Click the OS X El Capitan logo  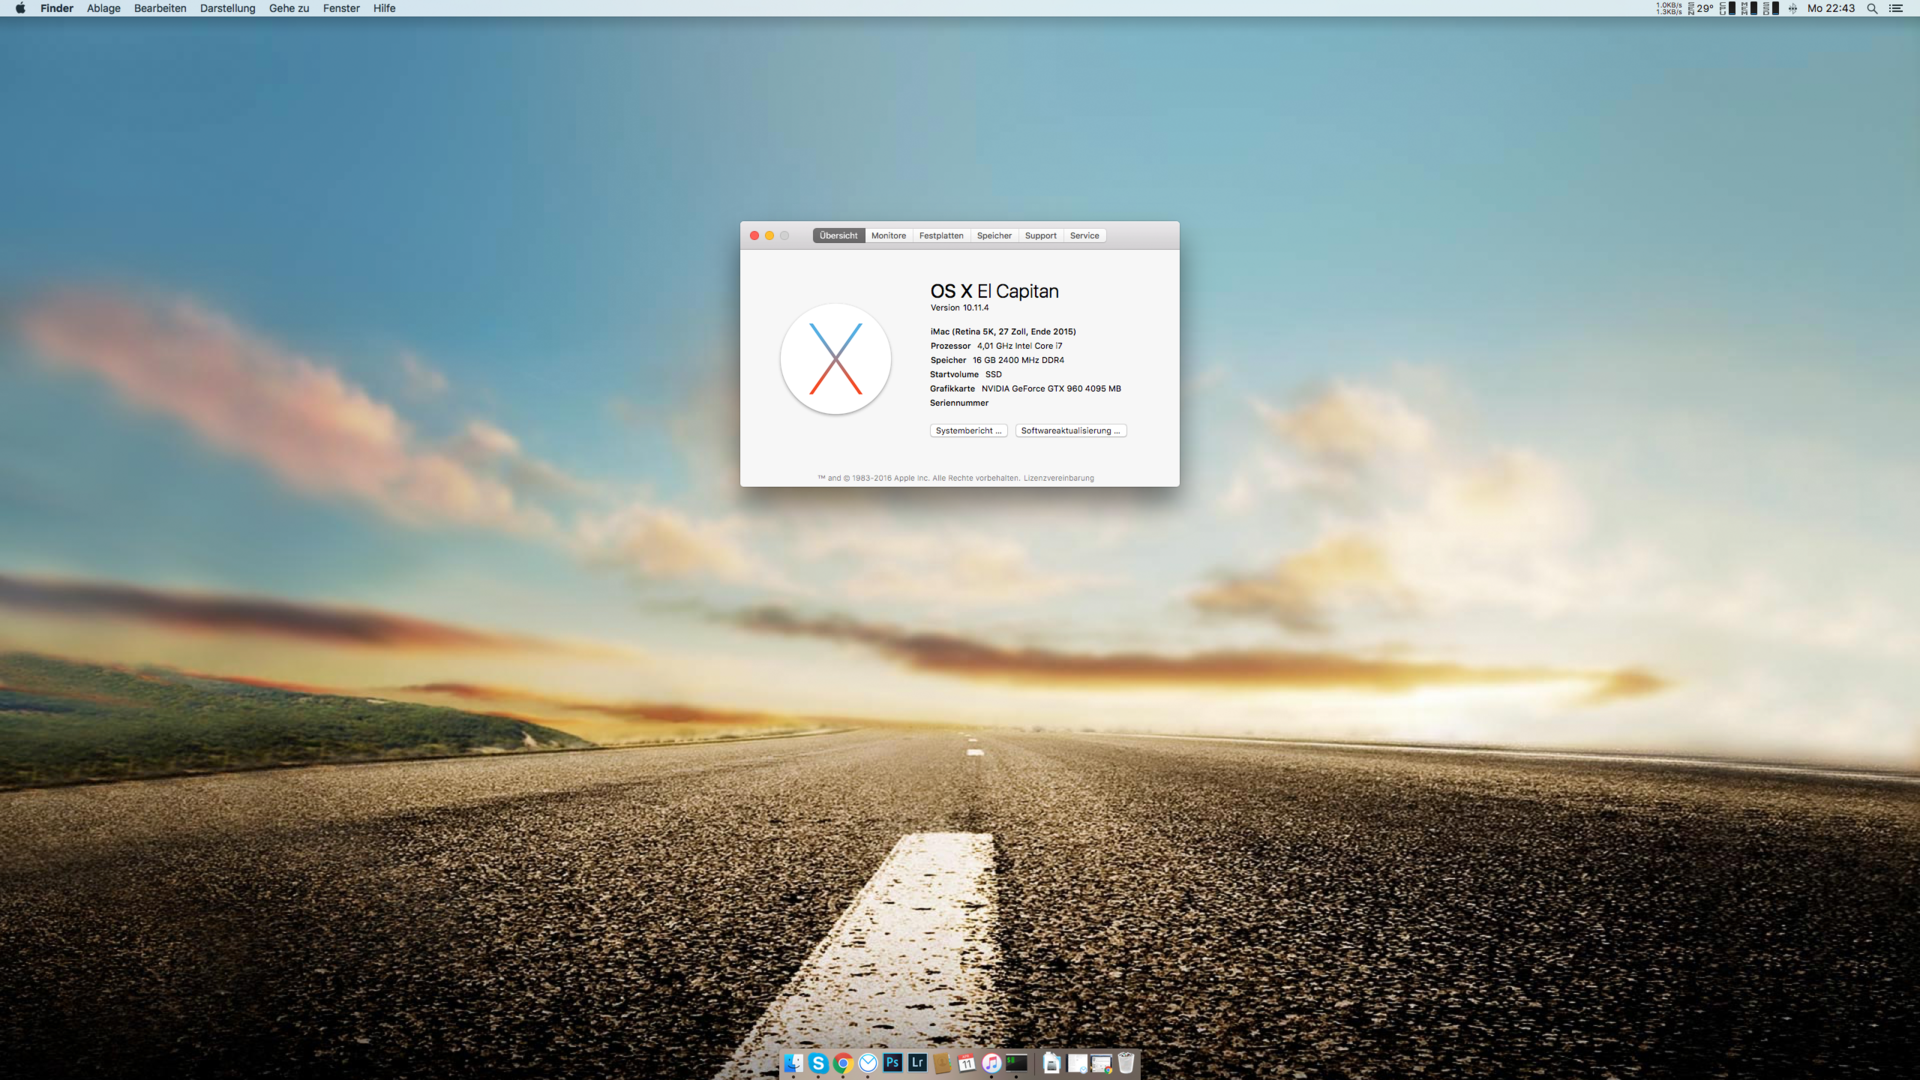click(836, 359)
